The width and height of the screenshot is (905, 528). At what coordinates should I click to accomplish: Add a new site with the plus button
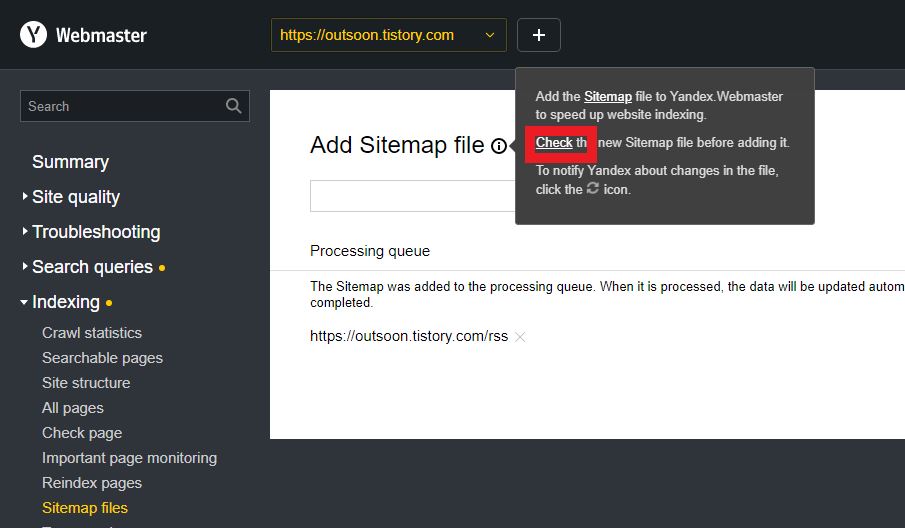pos(538,35)
